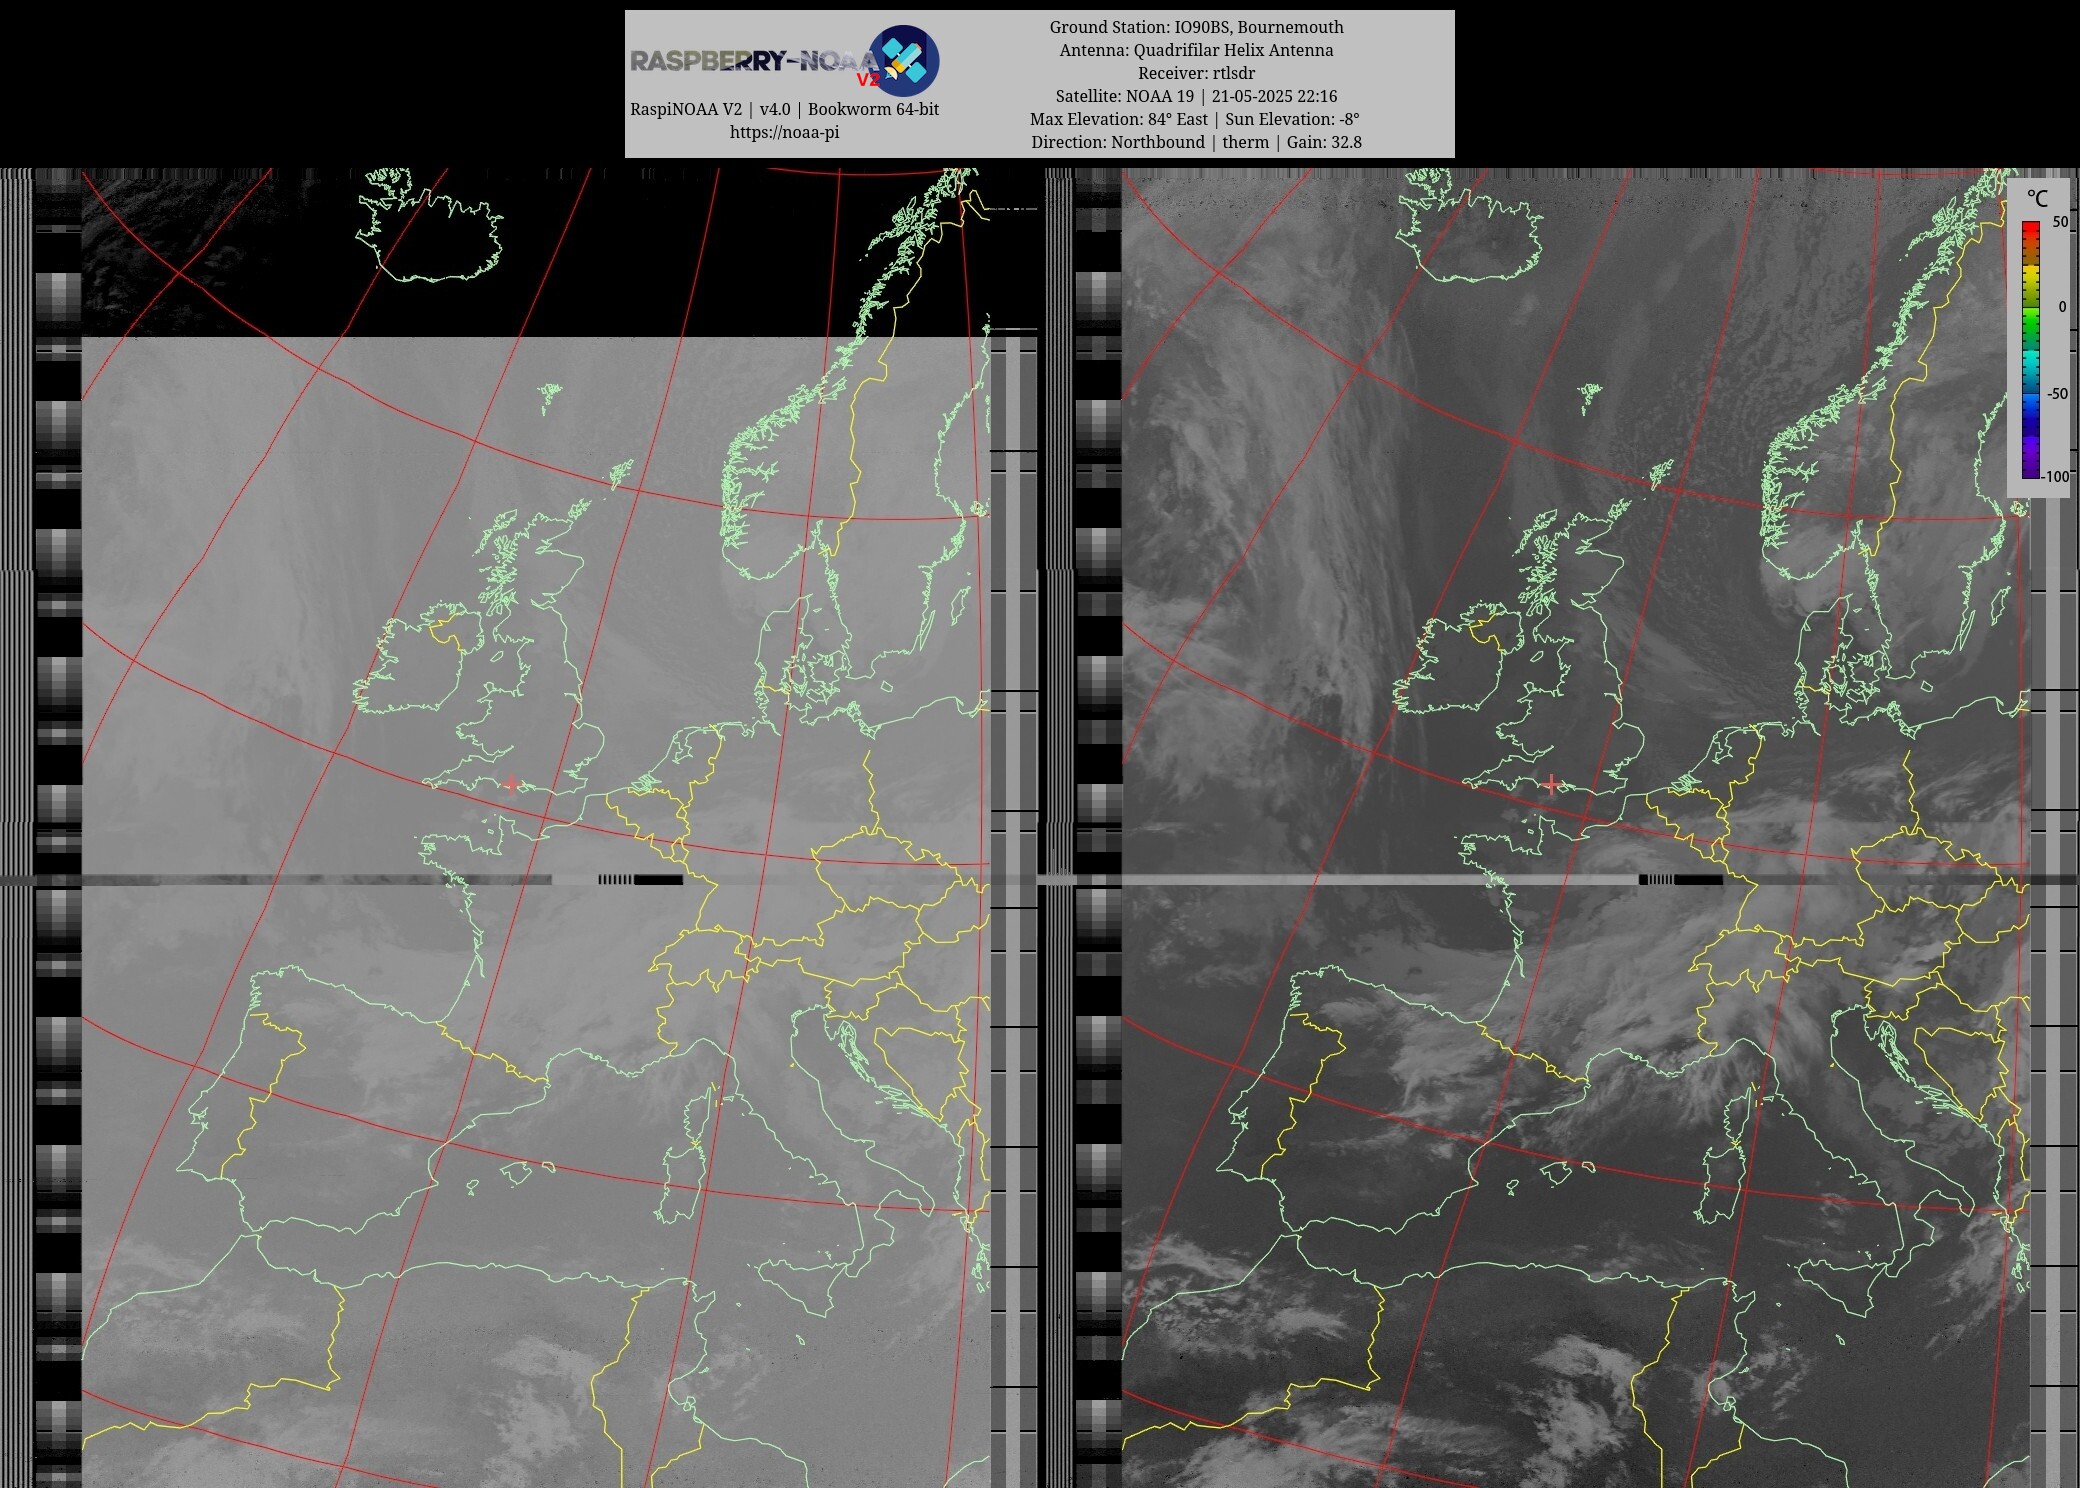The width and height of the screenshot is (2080, 1488).
Task: Click the temperature color scale bar
Action: (x=2031, y=350)
